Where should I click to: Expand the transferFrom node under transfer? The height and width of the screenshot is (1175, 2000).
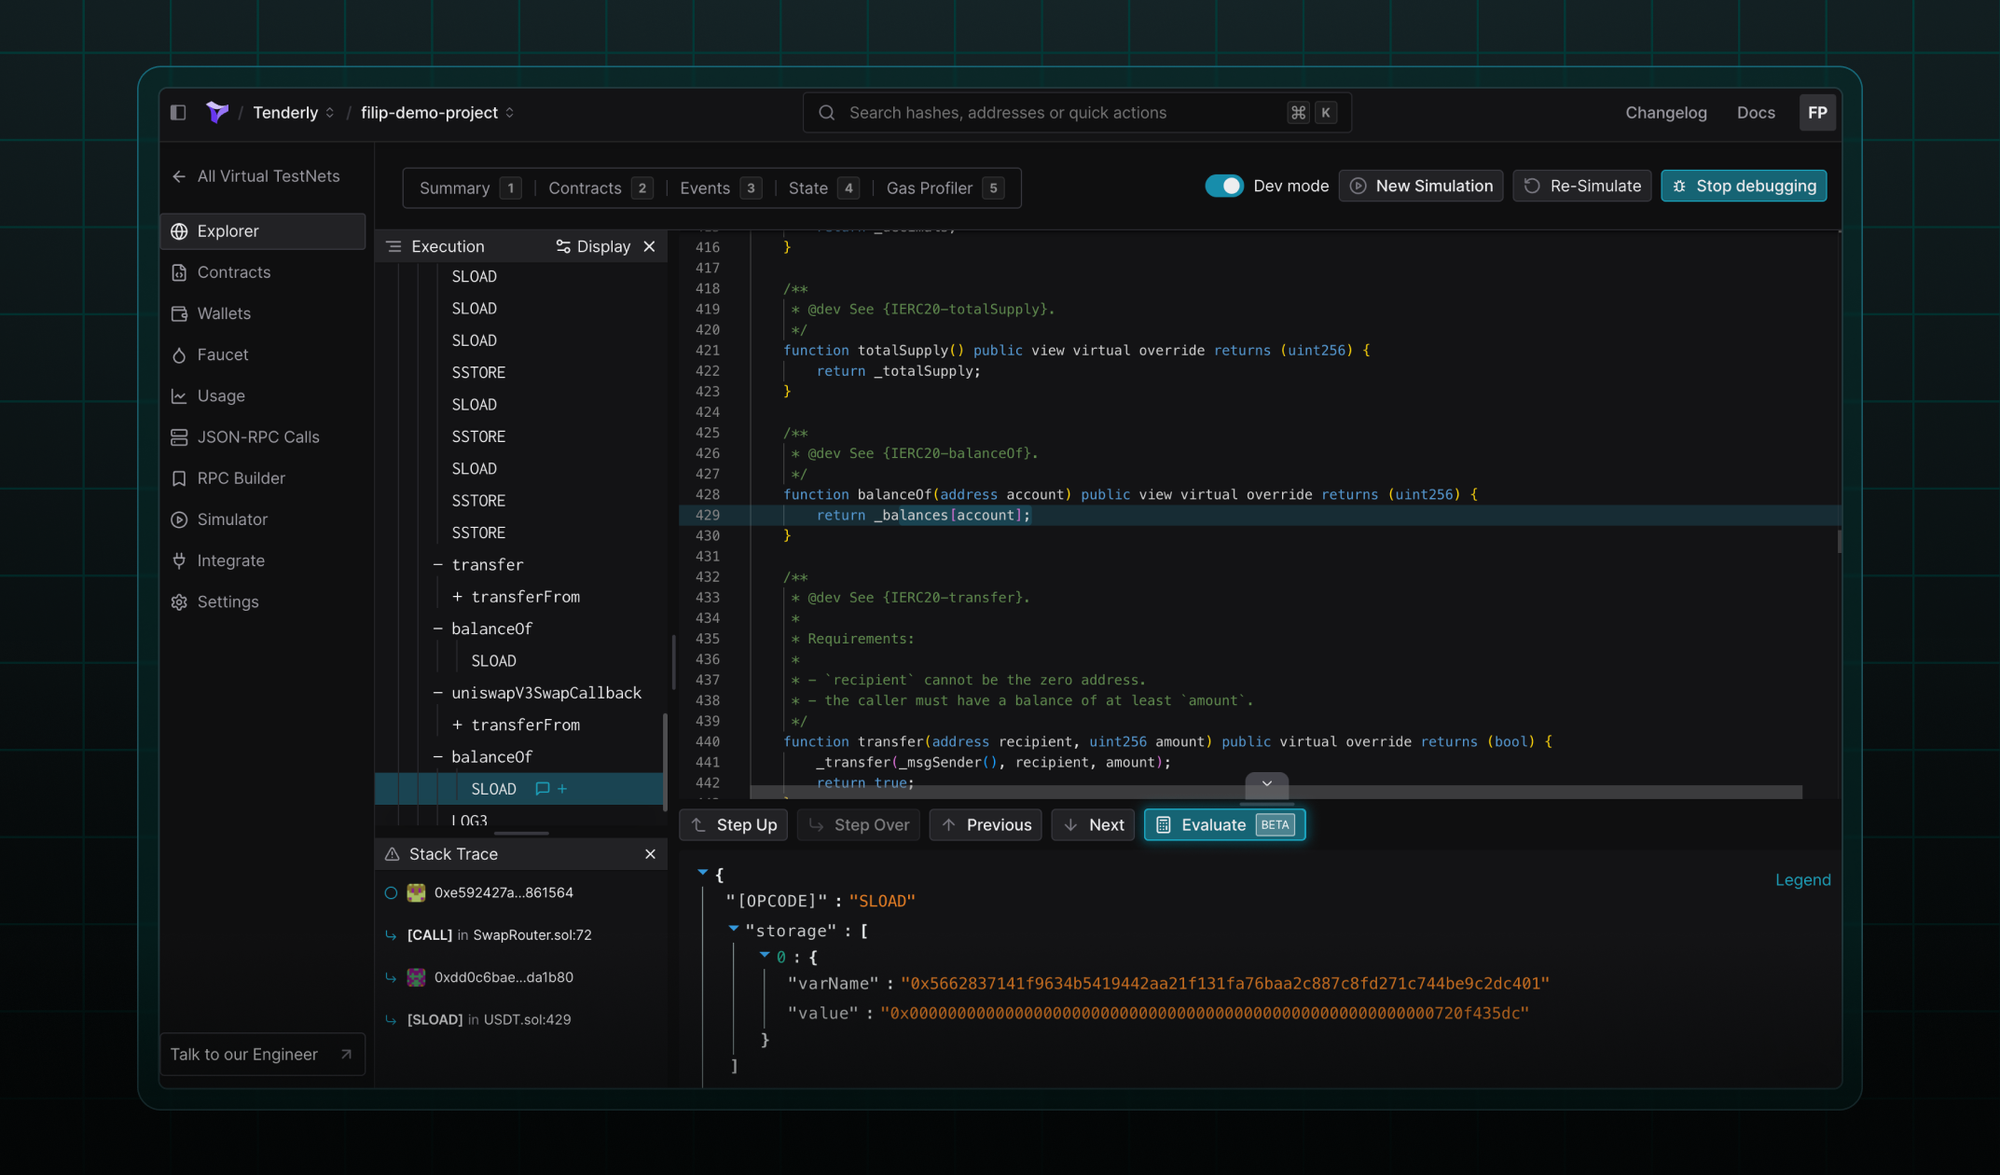coord(457,597)
